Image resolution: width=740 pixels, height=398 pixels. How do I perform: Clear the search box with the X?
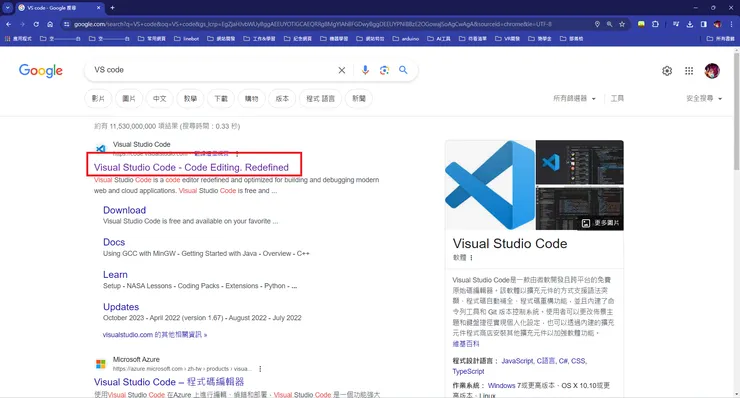pyautogui.click(x=342, y=70)
